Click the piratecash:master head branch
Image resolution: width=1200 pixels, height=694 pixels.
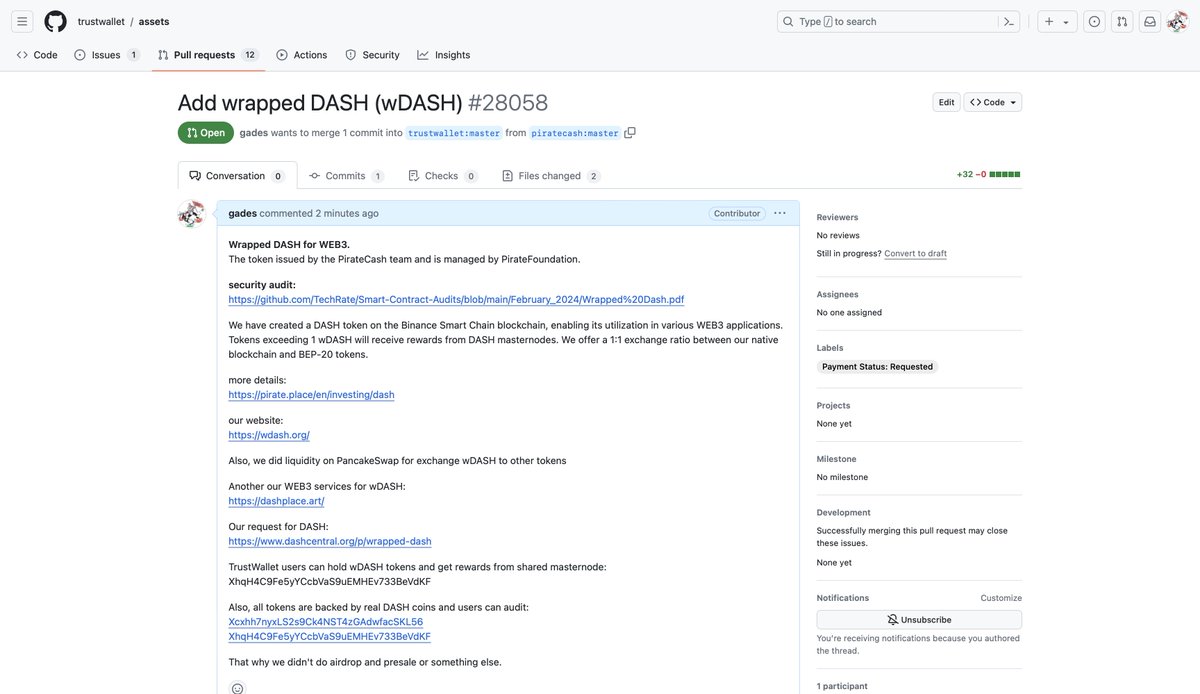pyautogui.click(x=574, y=132)
